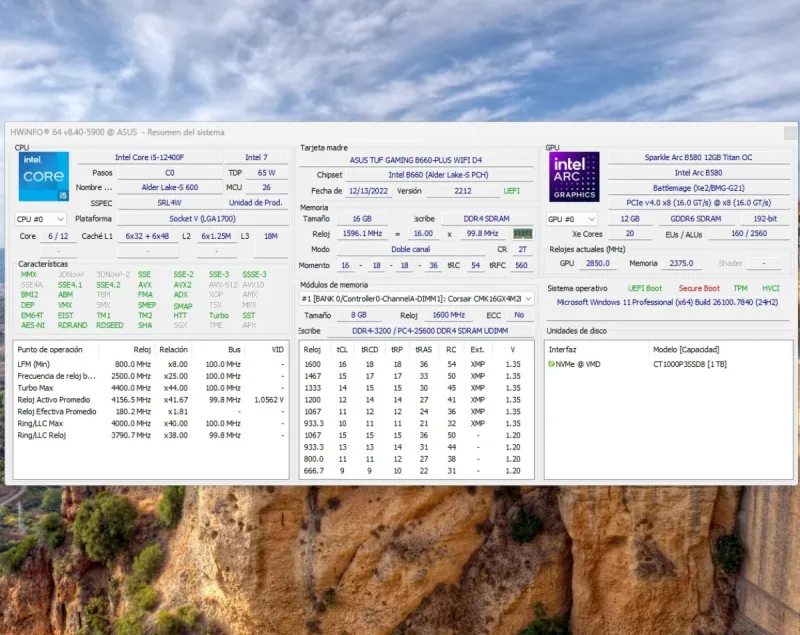Click the AVX2 feature flag
The width and height of the screenshot is (800, 635).
coord(182,285)
